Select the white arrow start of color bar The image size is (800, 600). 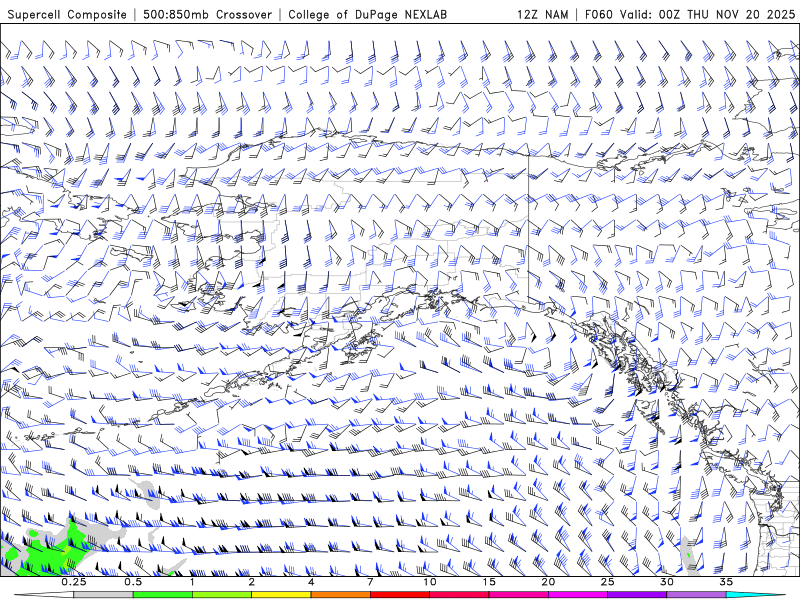44,595
